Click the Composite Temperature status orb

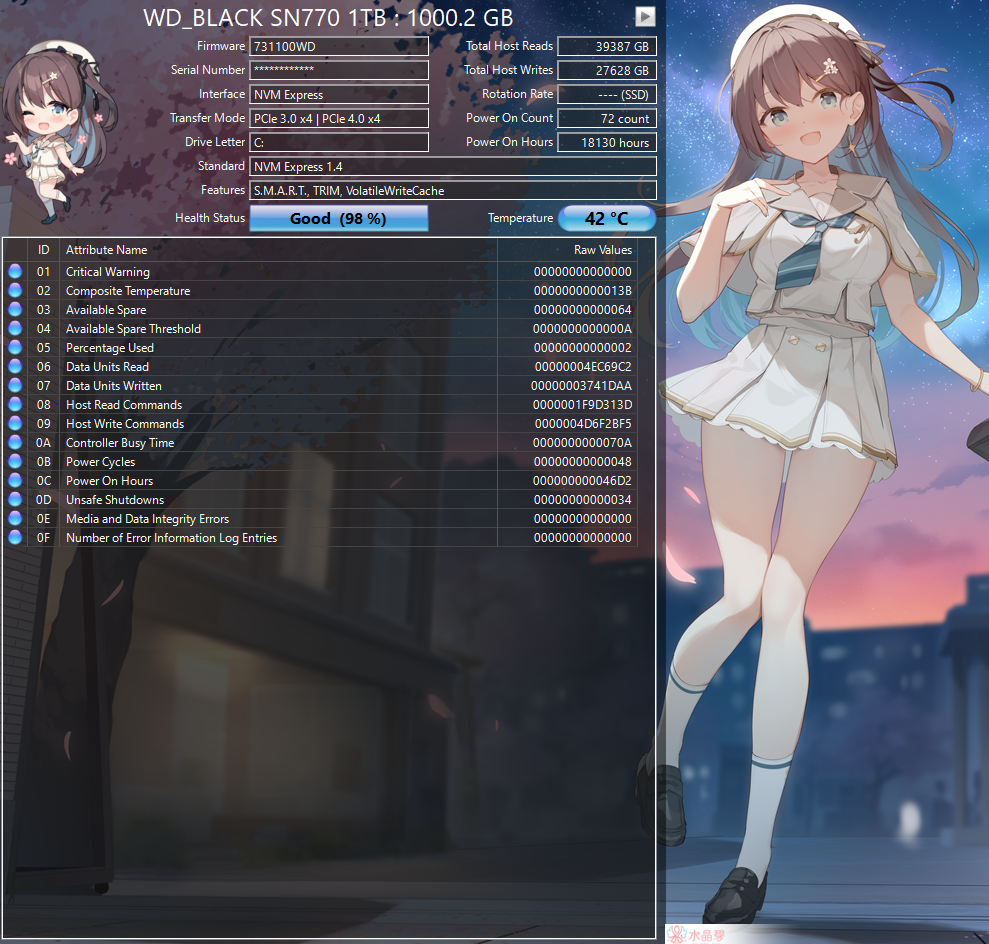[x=15, y=291]
